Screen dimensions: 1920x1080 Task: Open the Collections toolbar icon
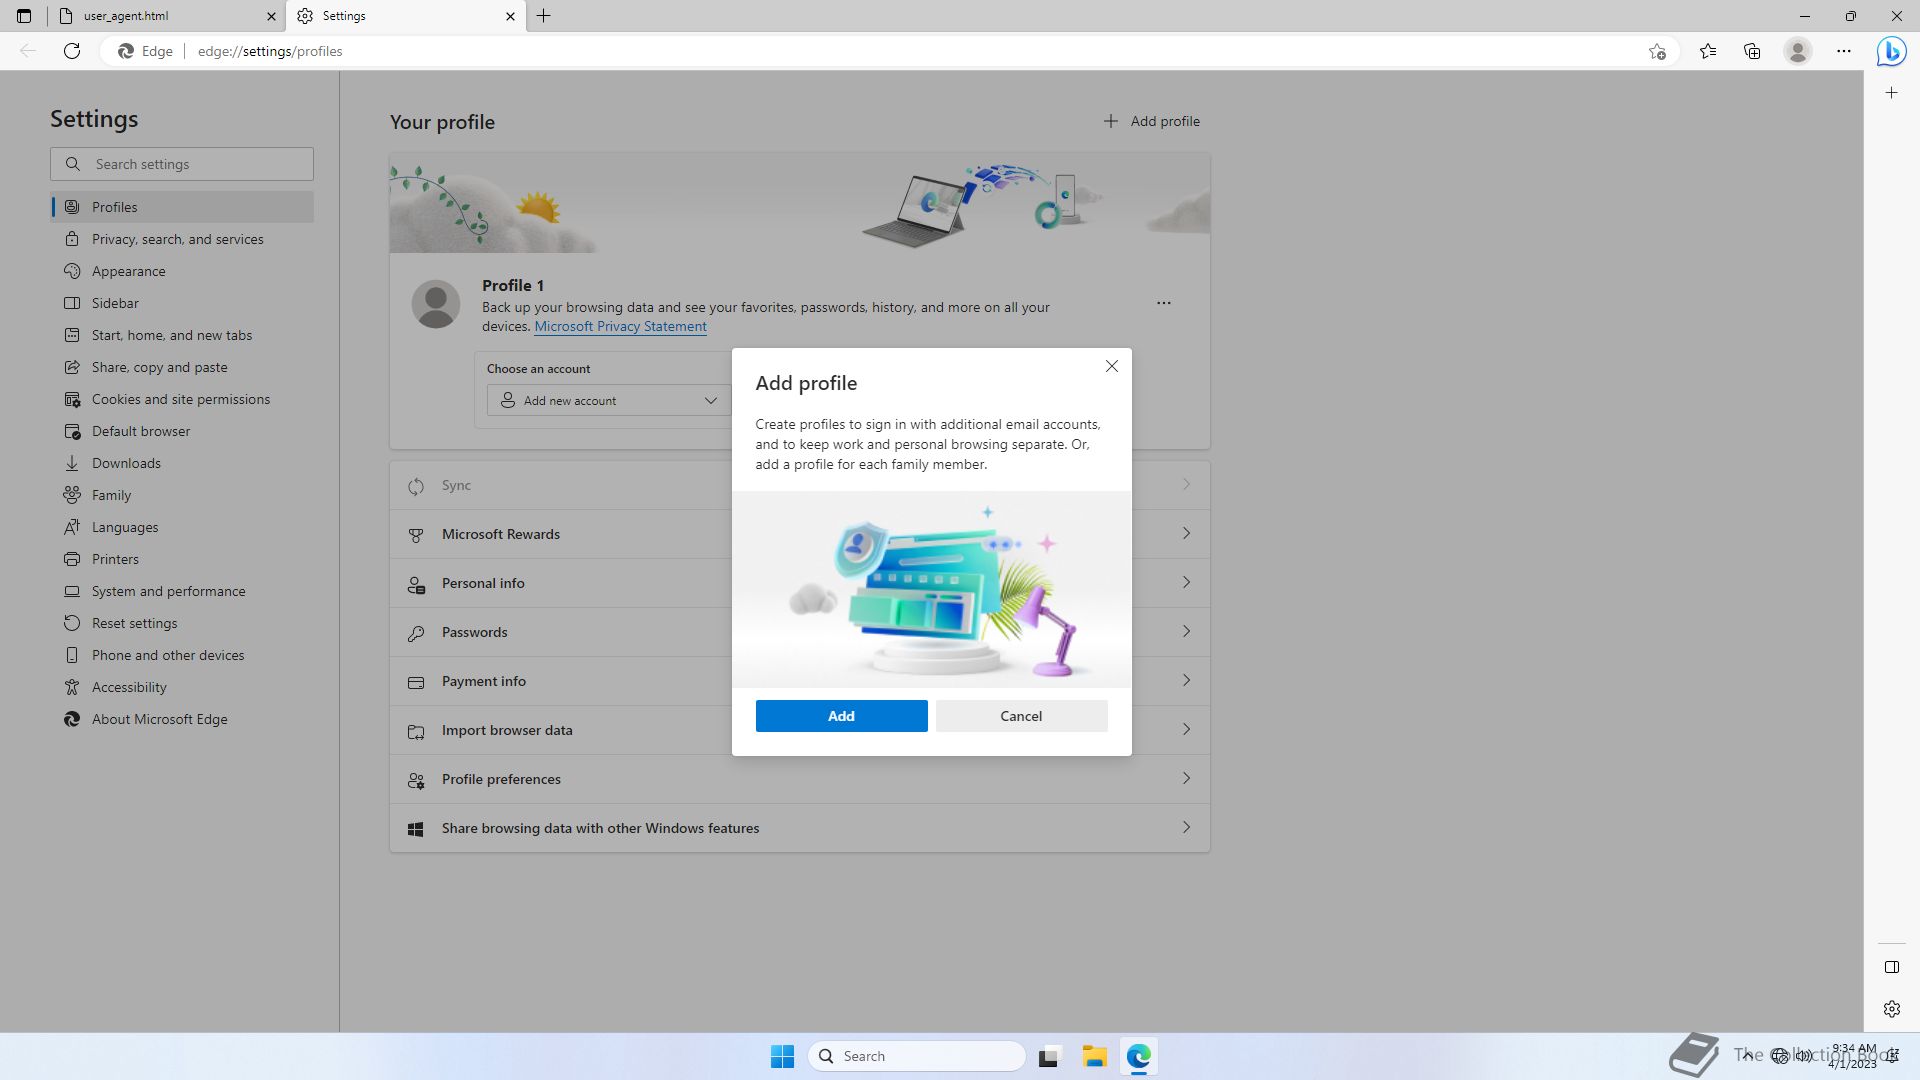tap(1752, 51)
